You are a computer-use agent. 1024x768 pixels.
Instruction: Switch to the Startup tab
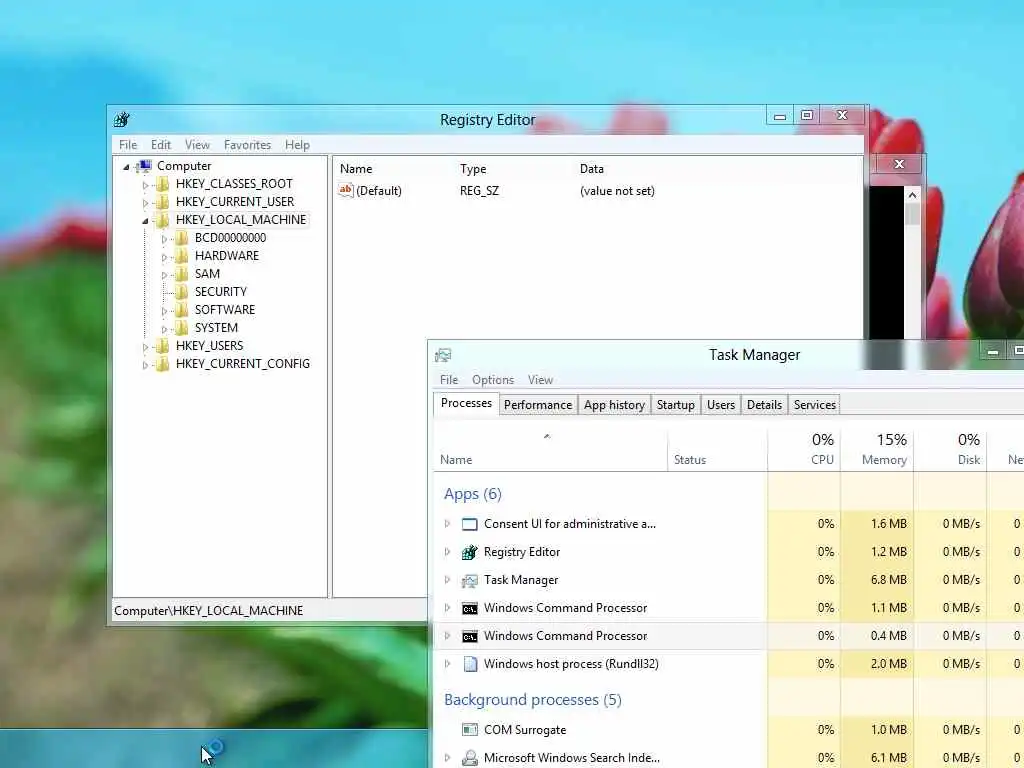pyautogui.click(x=676, y=405)
